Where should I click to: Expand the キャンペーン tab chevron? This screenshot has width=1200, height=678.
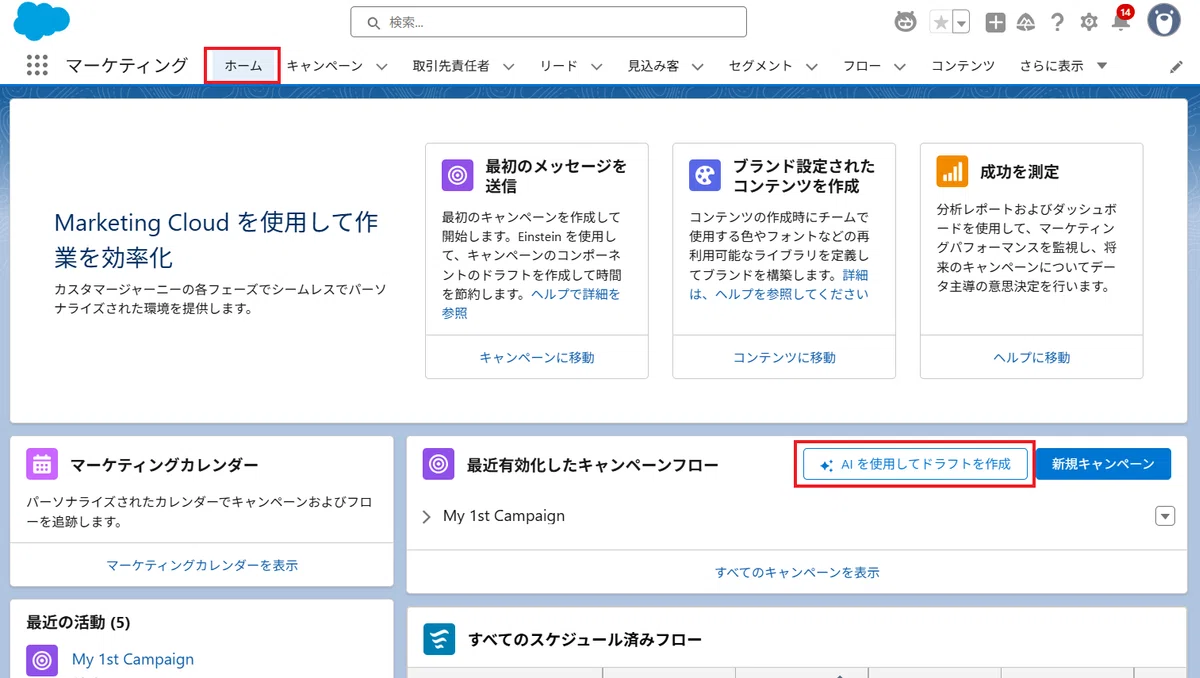point(381,67)
